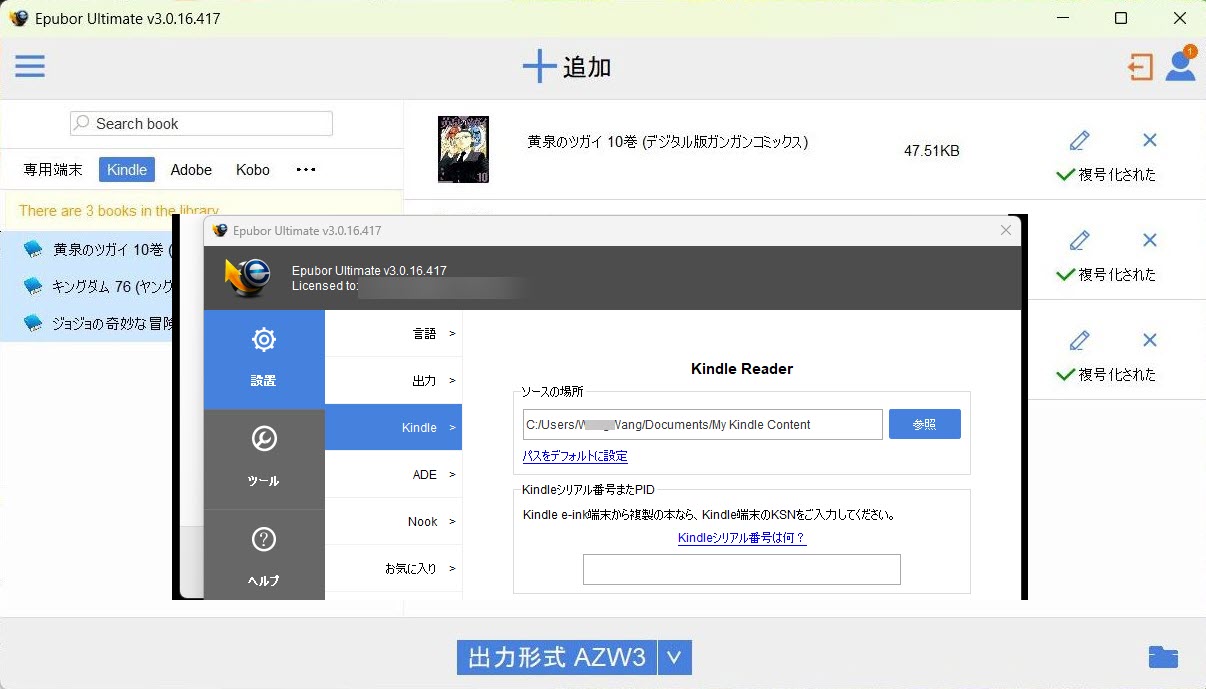Expand the お気に入り settings section
This screenshot has width=1206, height=689.
click(393, 568)
